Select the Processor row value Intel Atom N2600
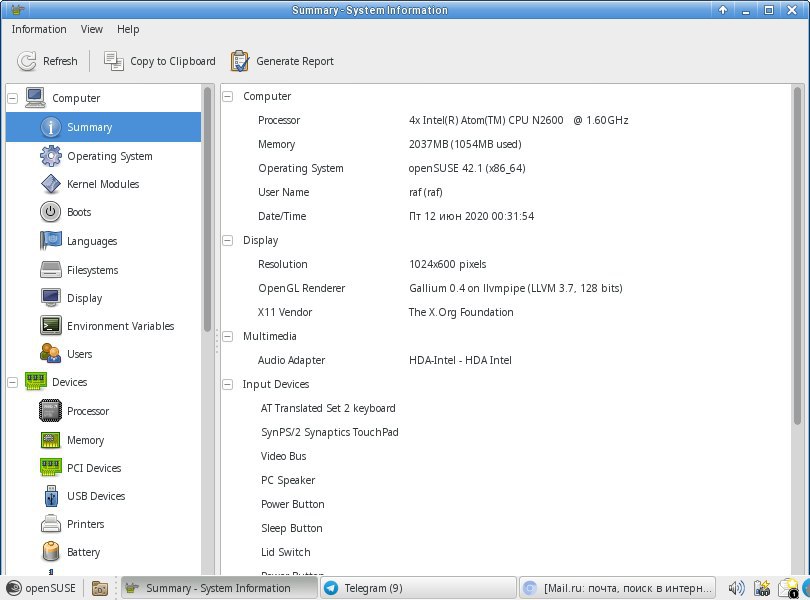The image size is (810, 600). pyautogui.click(x=519, y=120)
